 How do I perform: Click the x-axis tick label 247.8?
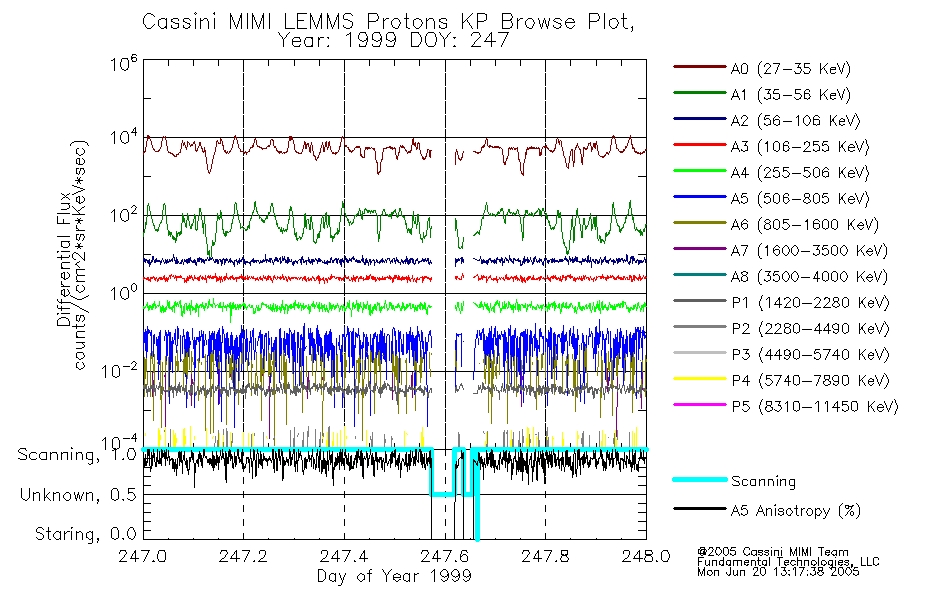pyautogui.click(x=545, y=556)
